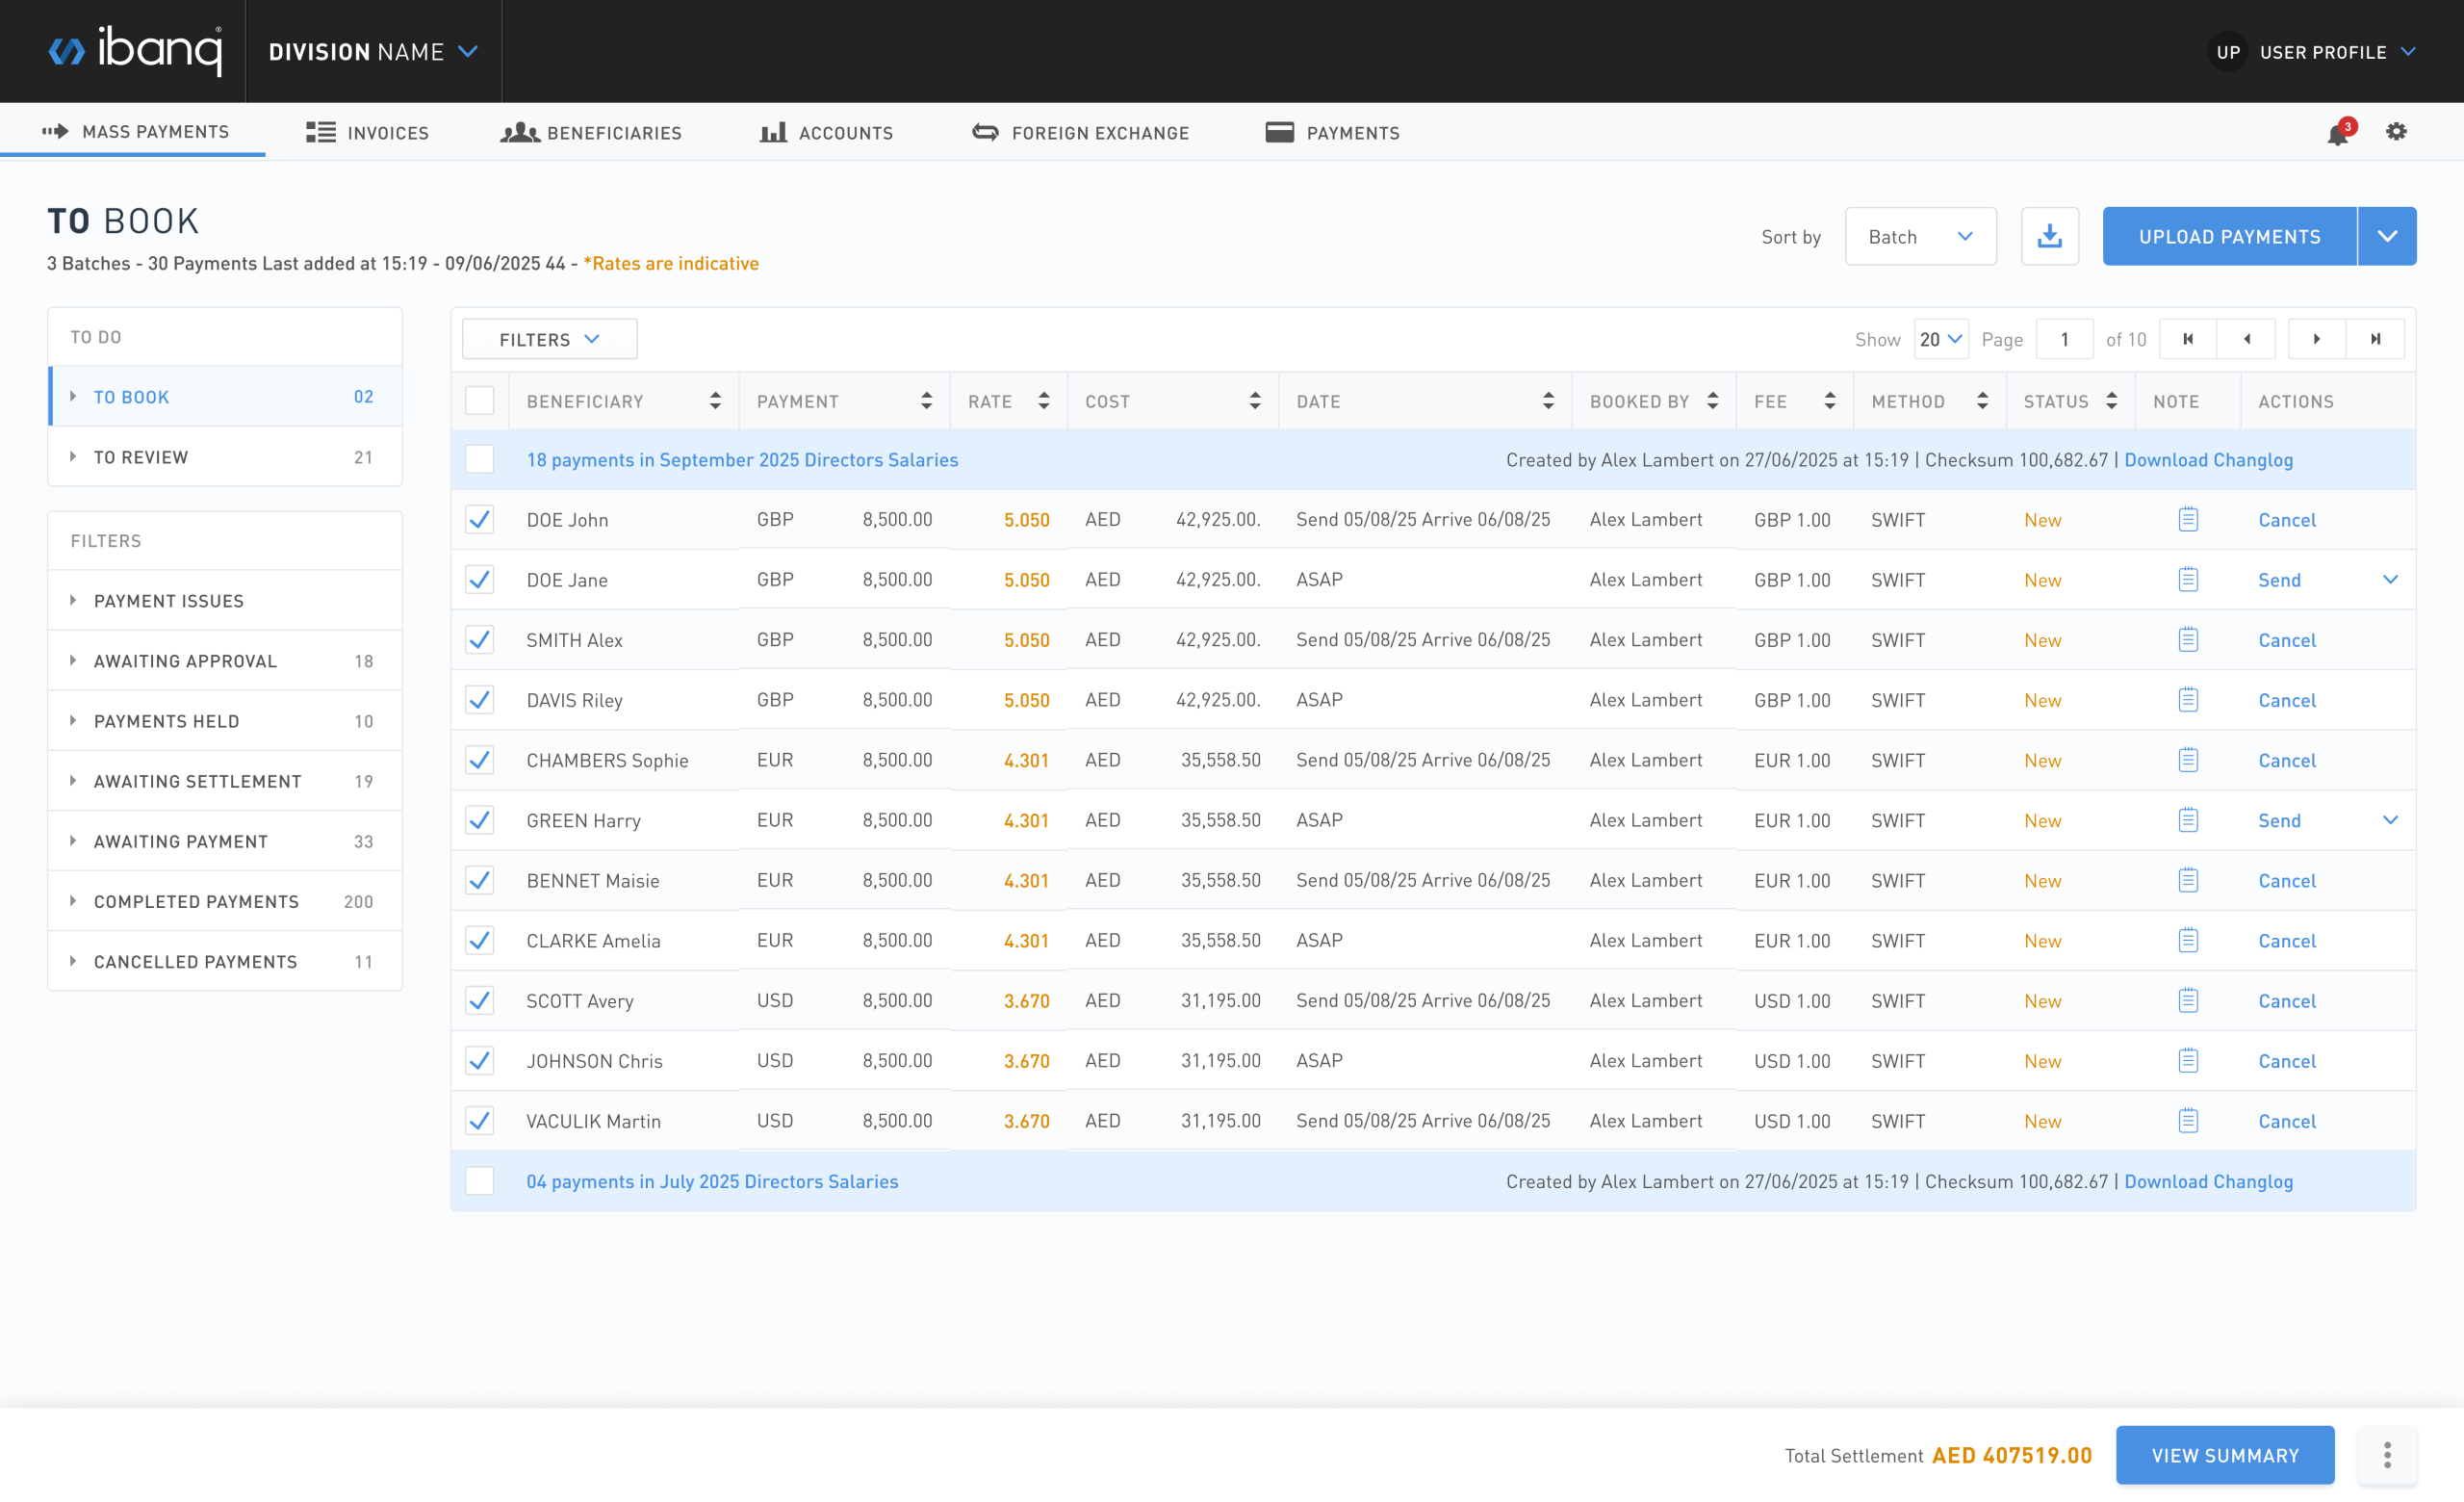This screenshot has width=2464, height=1502.
Task: Uncheck the SMITH Alex payment row
Action: pos(480,640)
